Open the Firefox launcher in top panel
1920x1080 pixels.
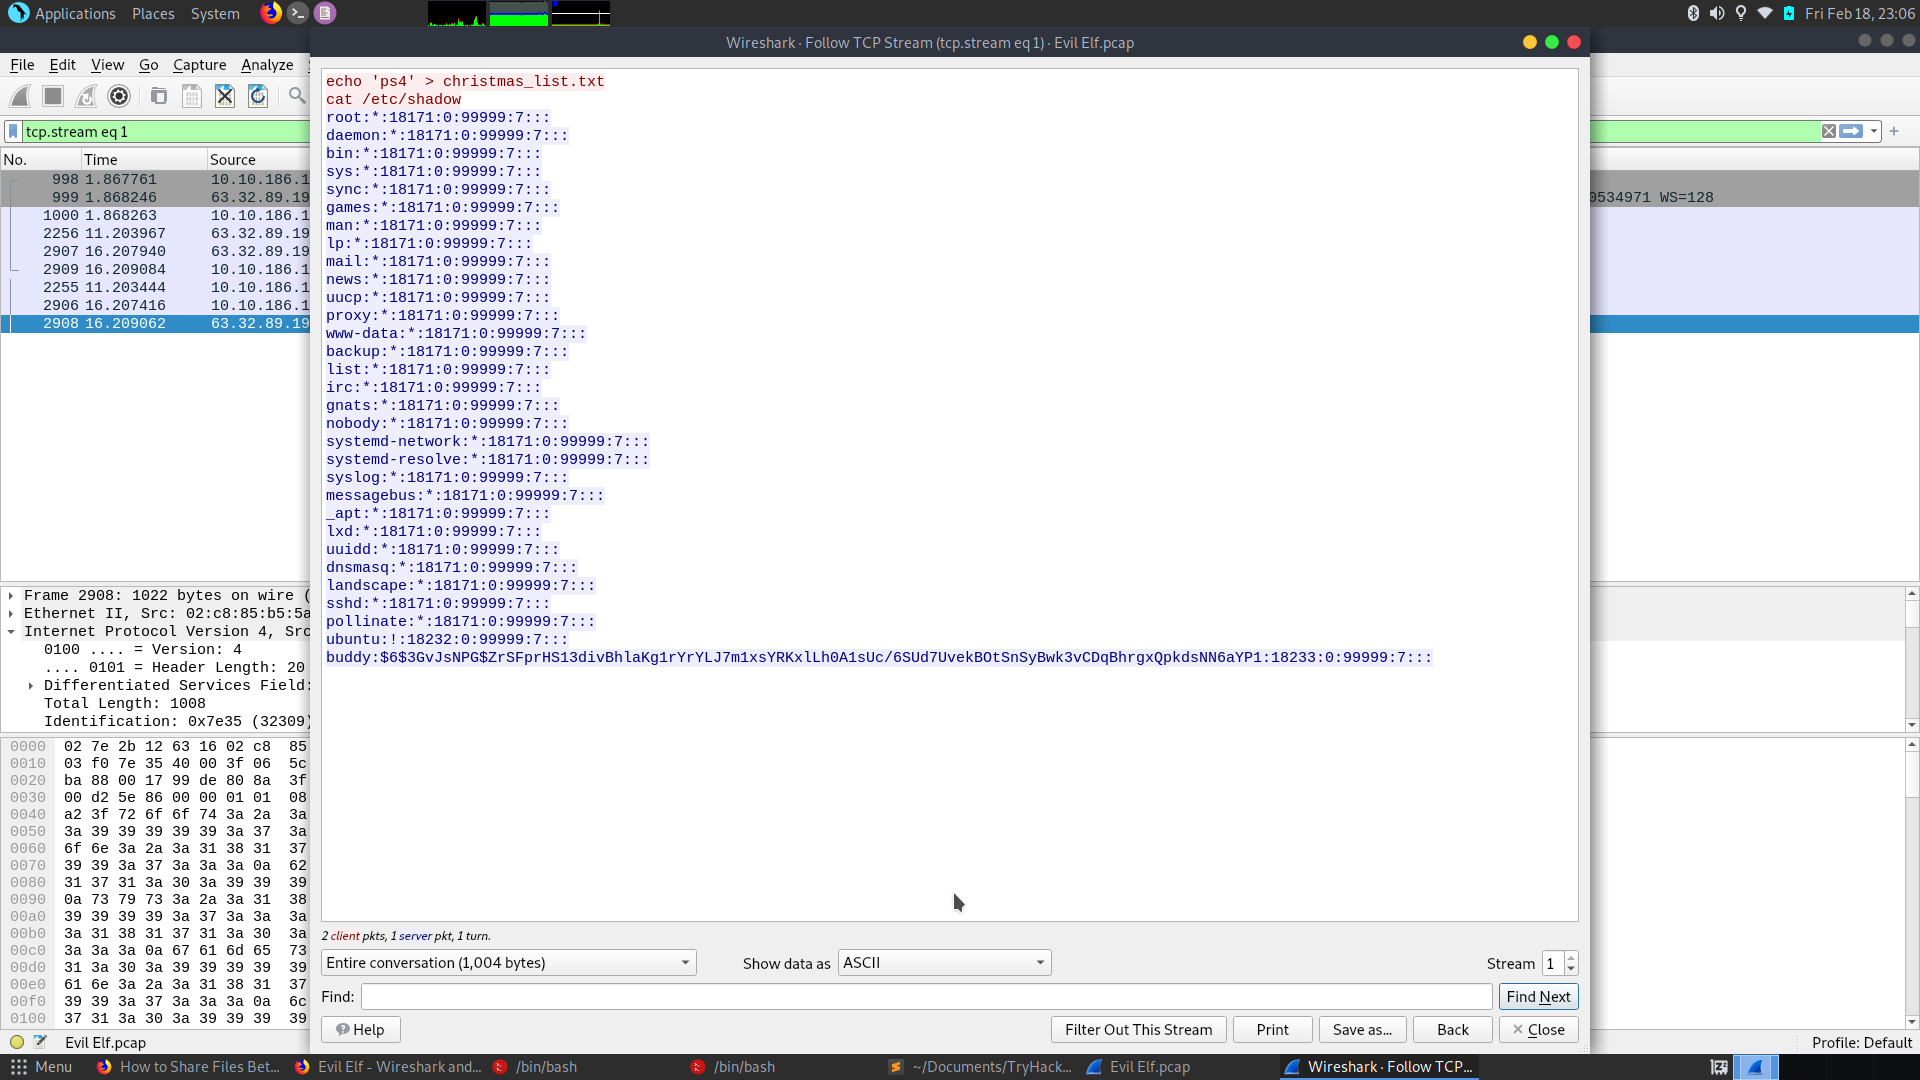click(x=270, y=13)
